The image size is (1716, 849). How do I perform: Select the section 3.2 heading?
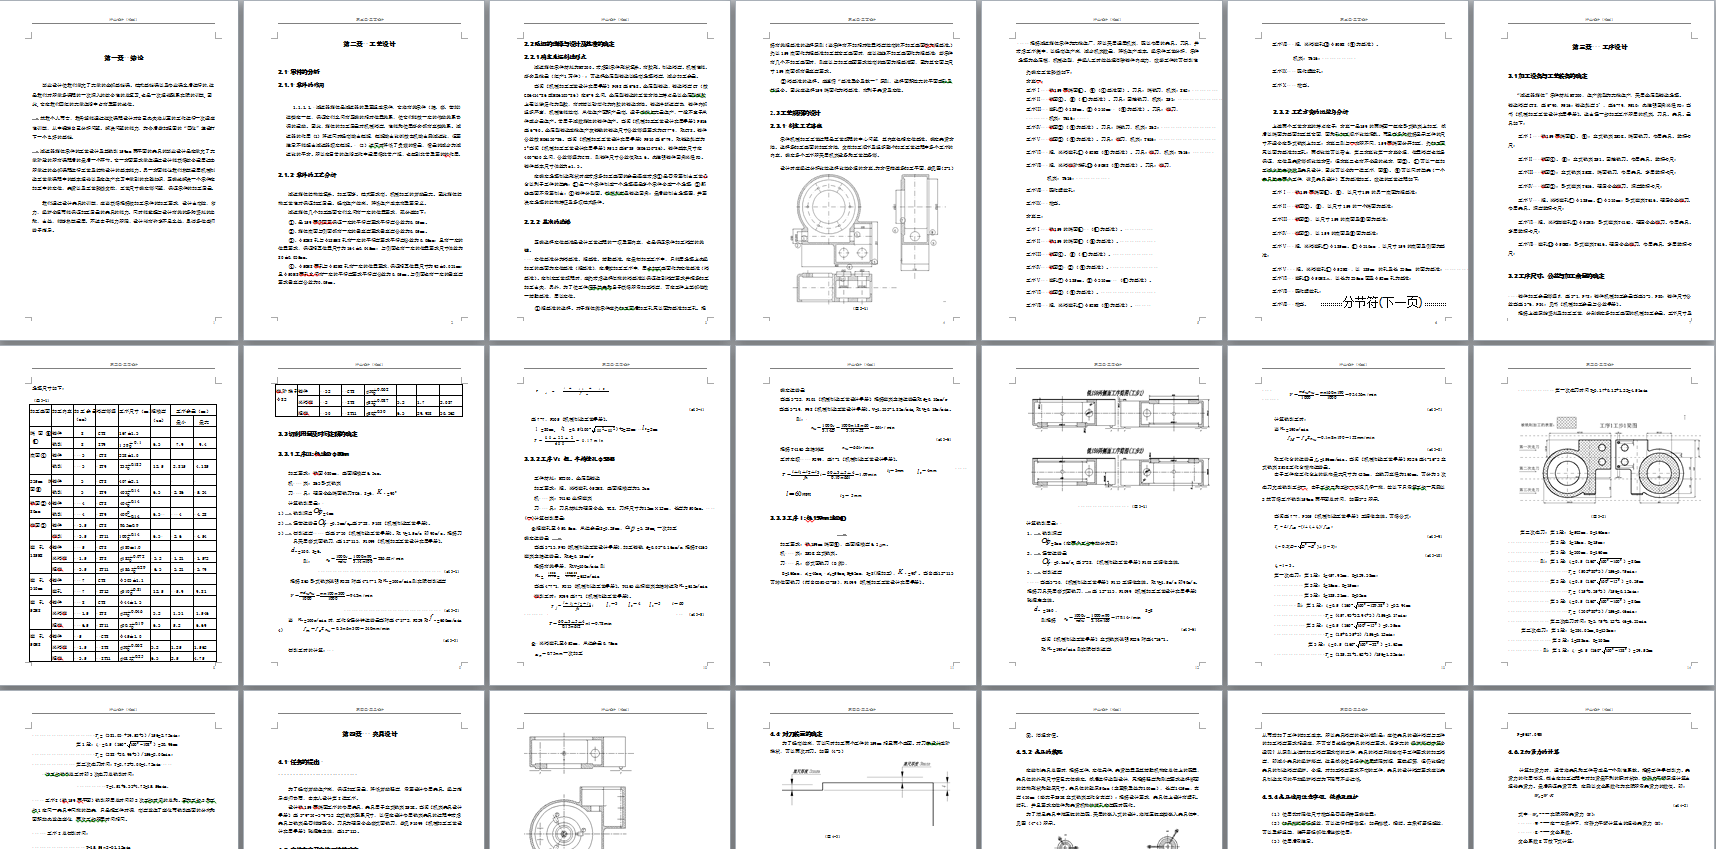pyautogui.click(x=1555, y=276)
